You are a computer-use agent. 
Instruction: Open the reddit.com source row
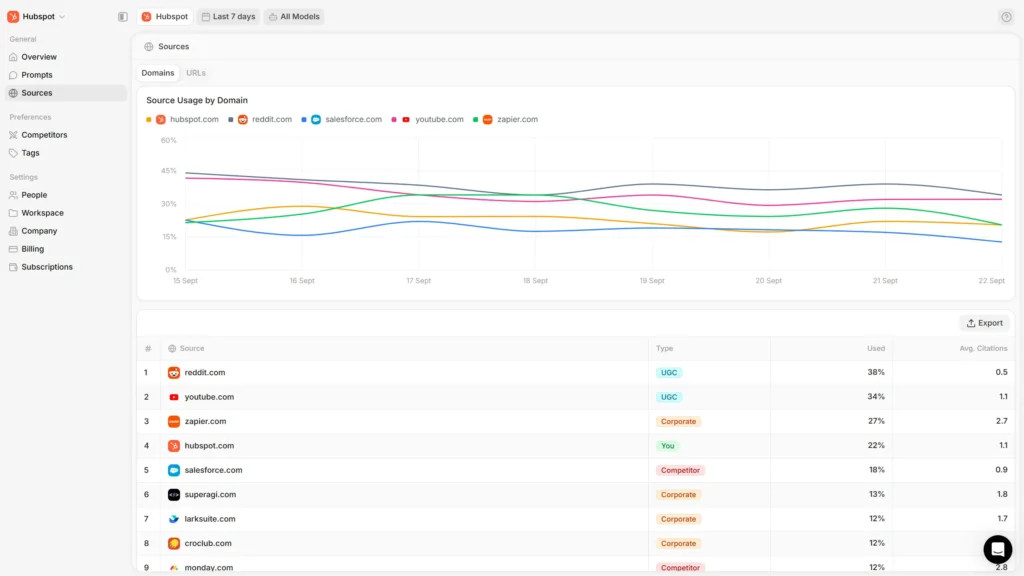pyautogui.click(x=575, y=372)
